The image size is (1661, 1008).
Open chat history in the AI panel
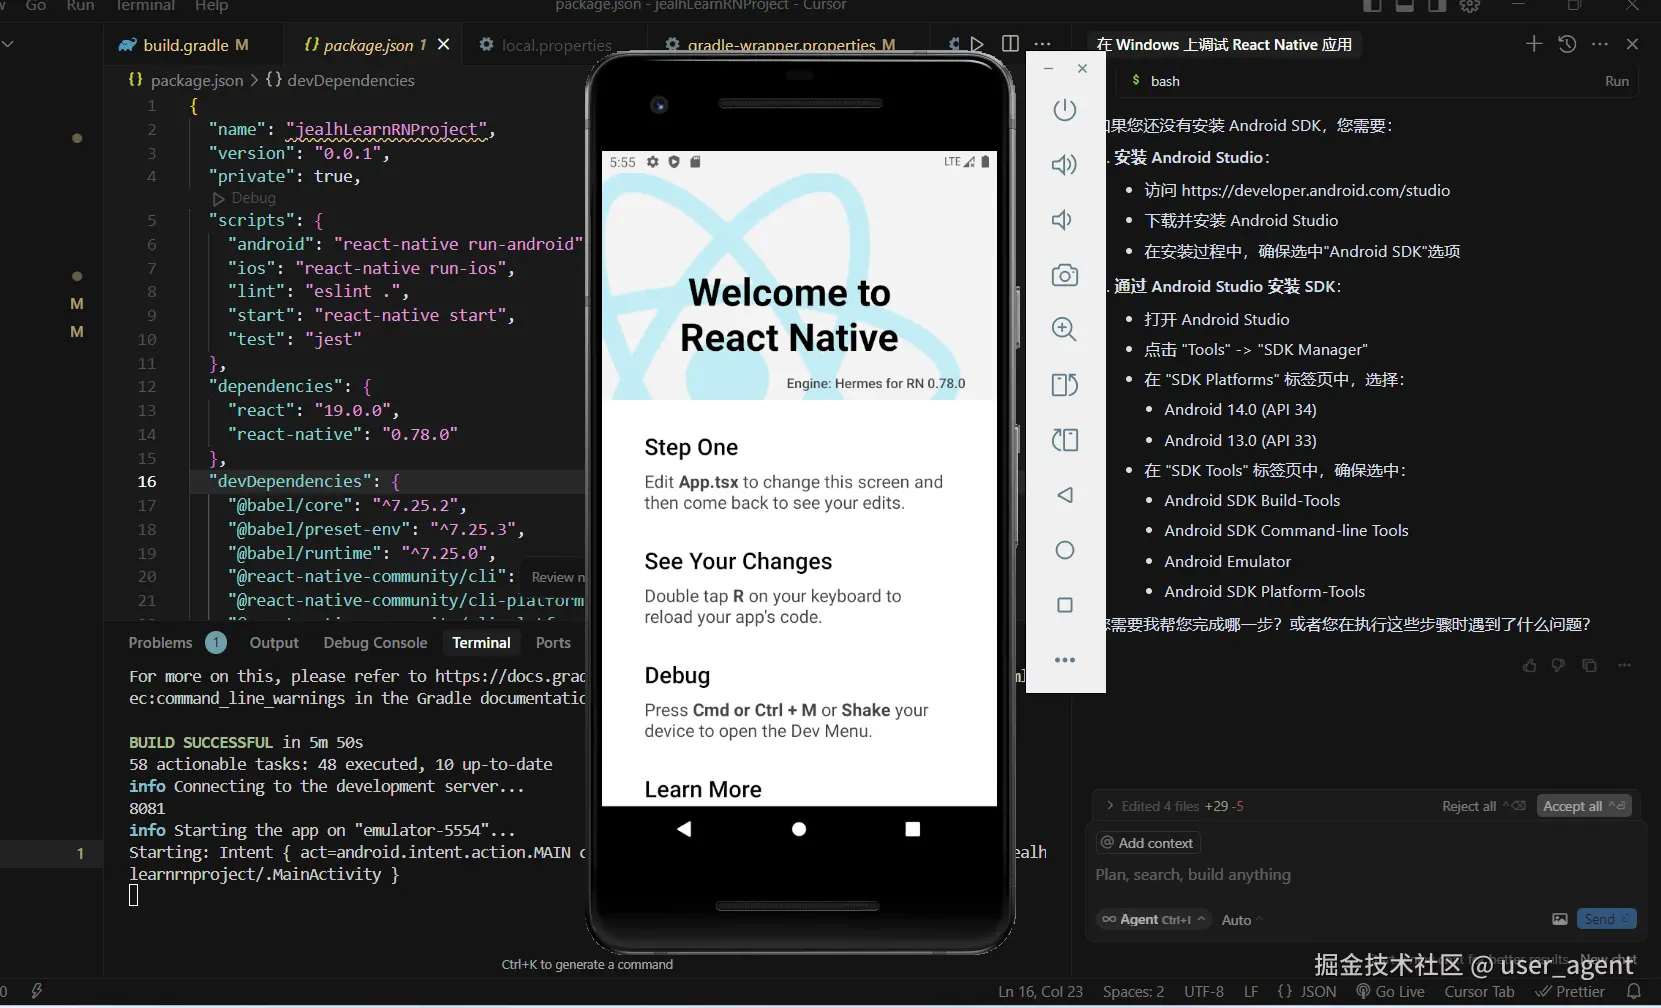pyautogui.click(x=1567, y=44)
